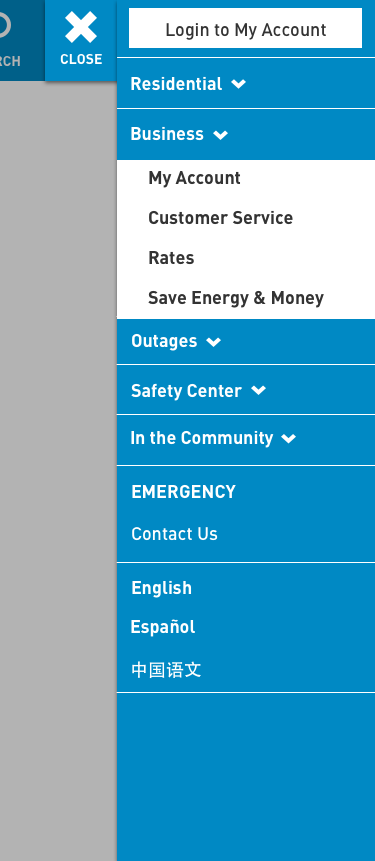Viewport: 375px width, 861px height.
Task: Open the Rates submenu link
Action: (171, 258)
